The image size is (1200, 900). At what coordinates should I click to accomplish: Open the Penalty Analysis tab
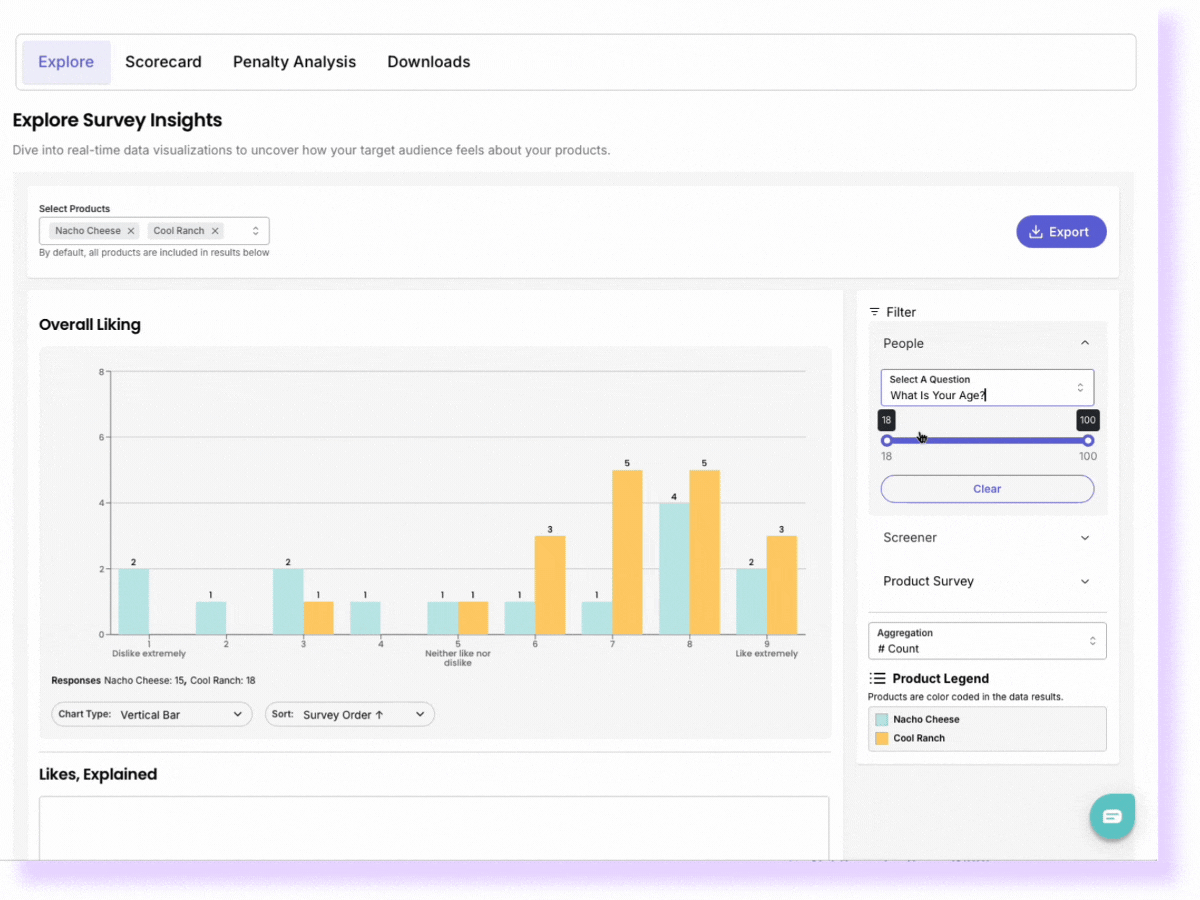coord(294,62)
